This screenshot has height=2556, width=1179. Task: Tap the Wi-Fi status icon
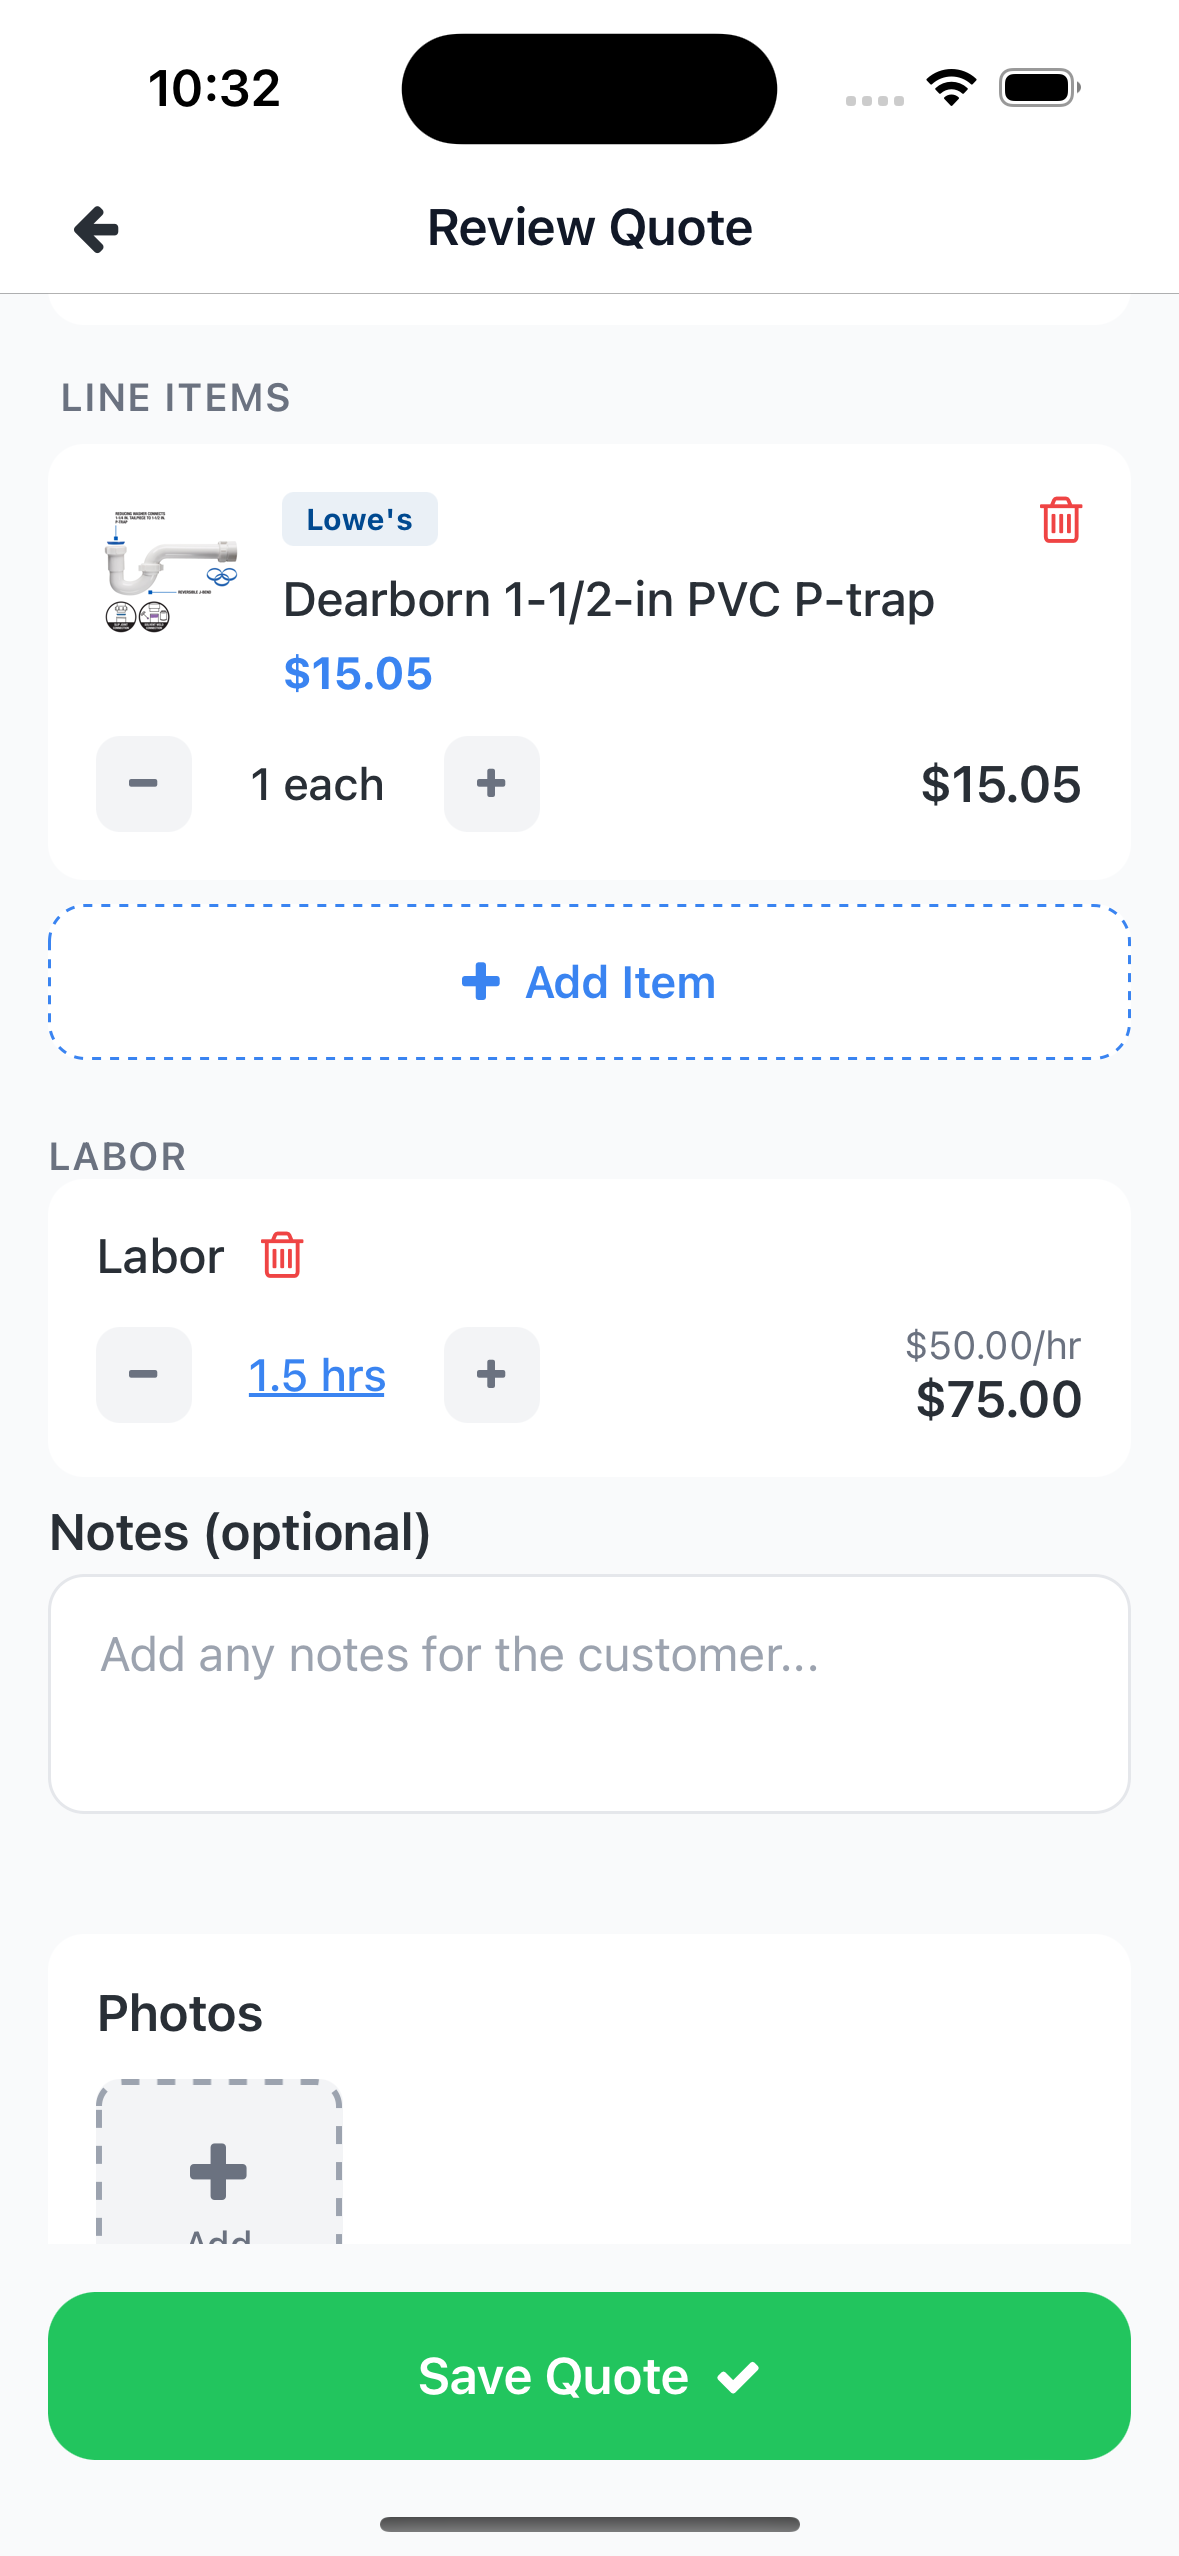(x=951, y=88)
